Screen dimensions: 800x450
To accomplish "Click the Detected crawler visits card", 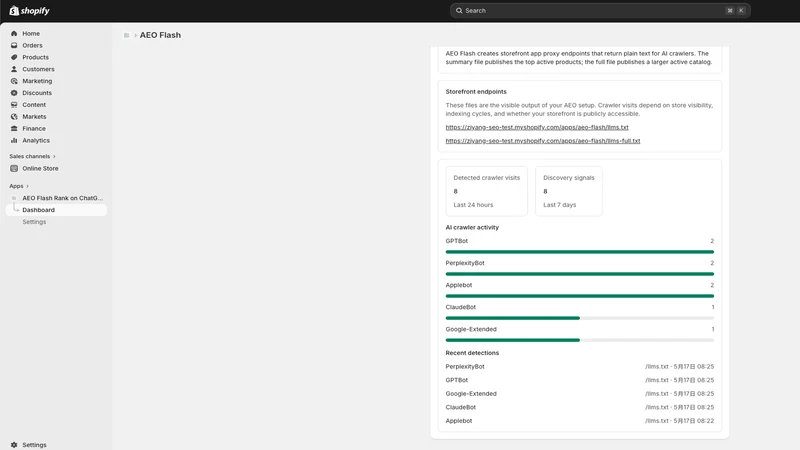I will (x=486, y=191).
